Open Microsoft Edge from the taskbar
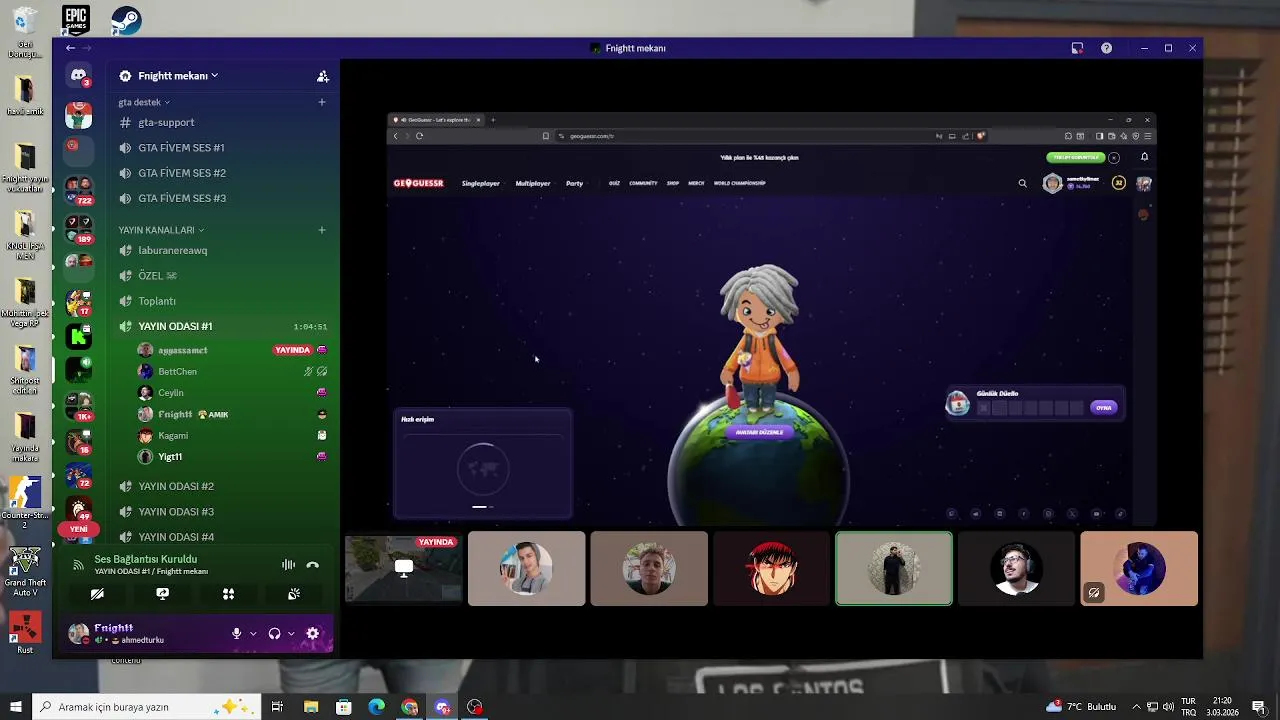1280x720 pixels. click(x=377, y=707)
